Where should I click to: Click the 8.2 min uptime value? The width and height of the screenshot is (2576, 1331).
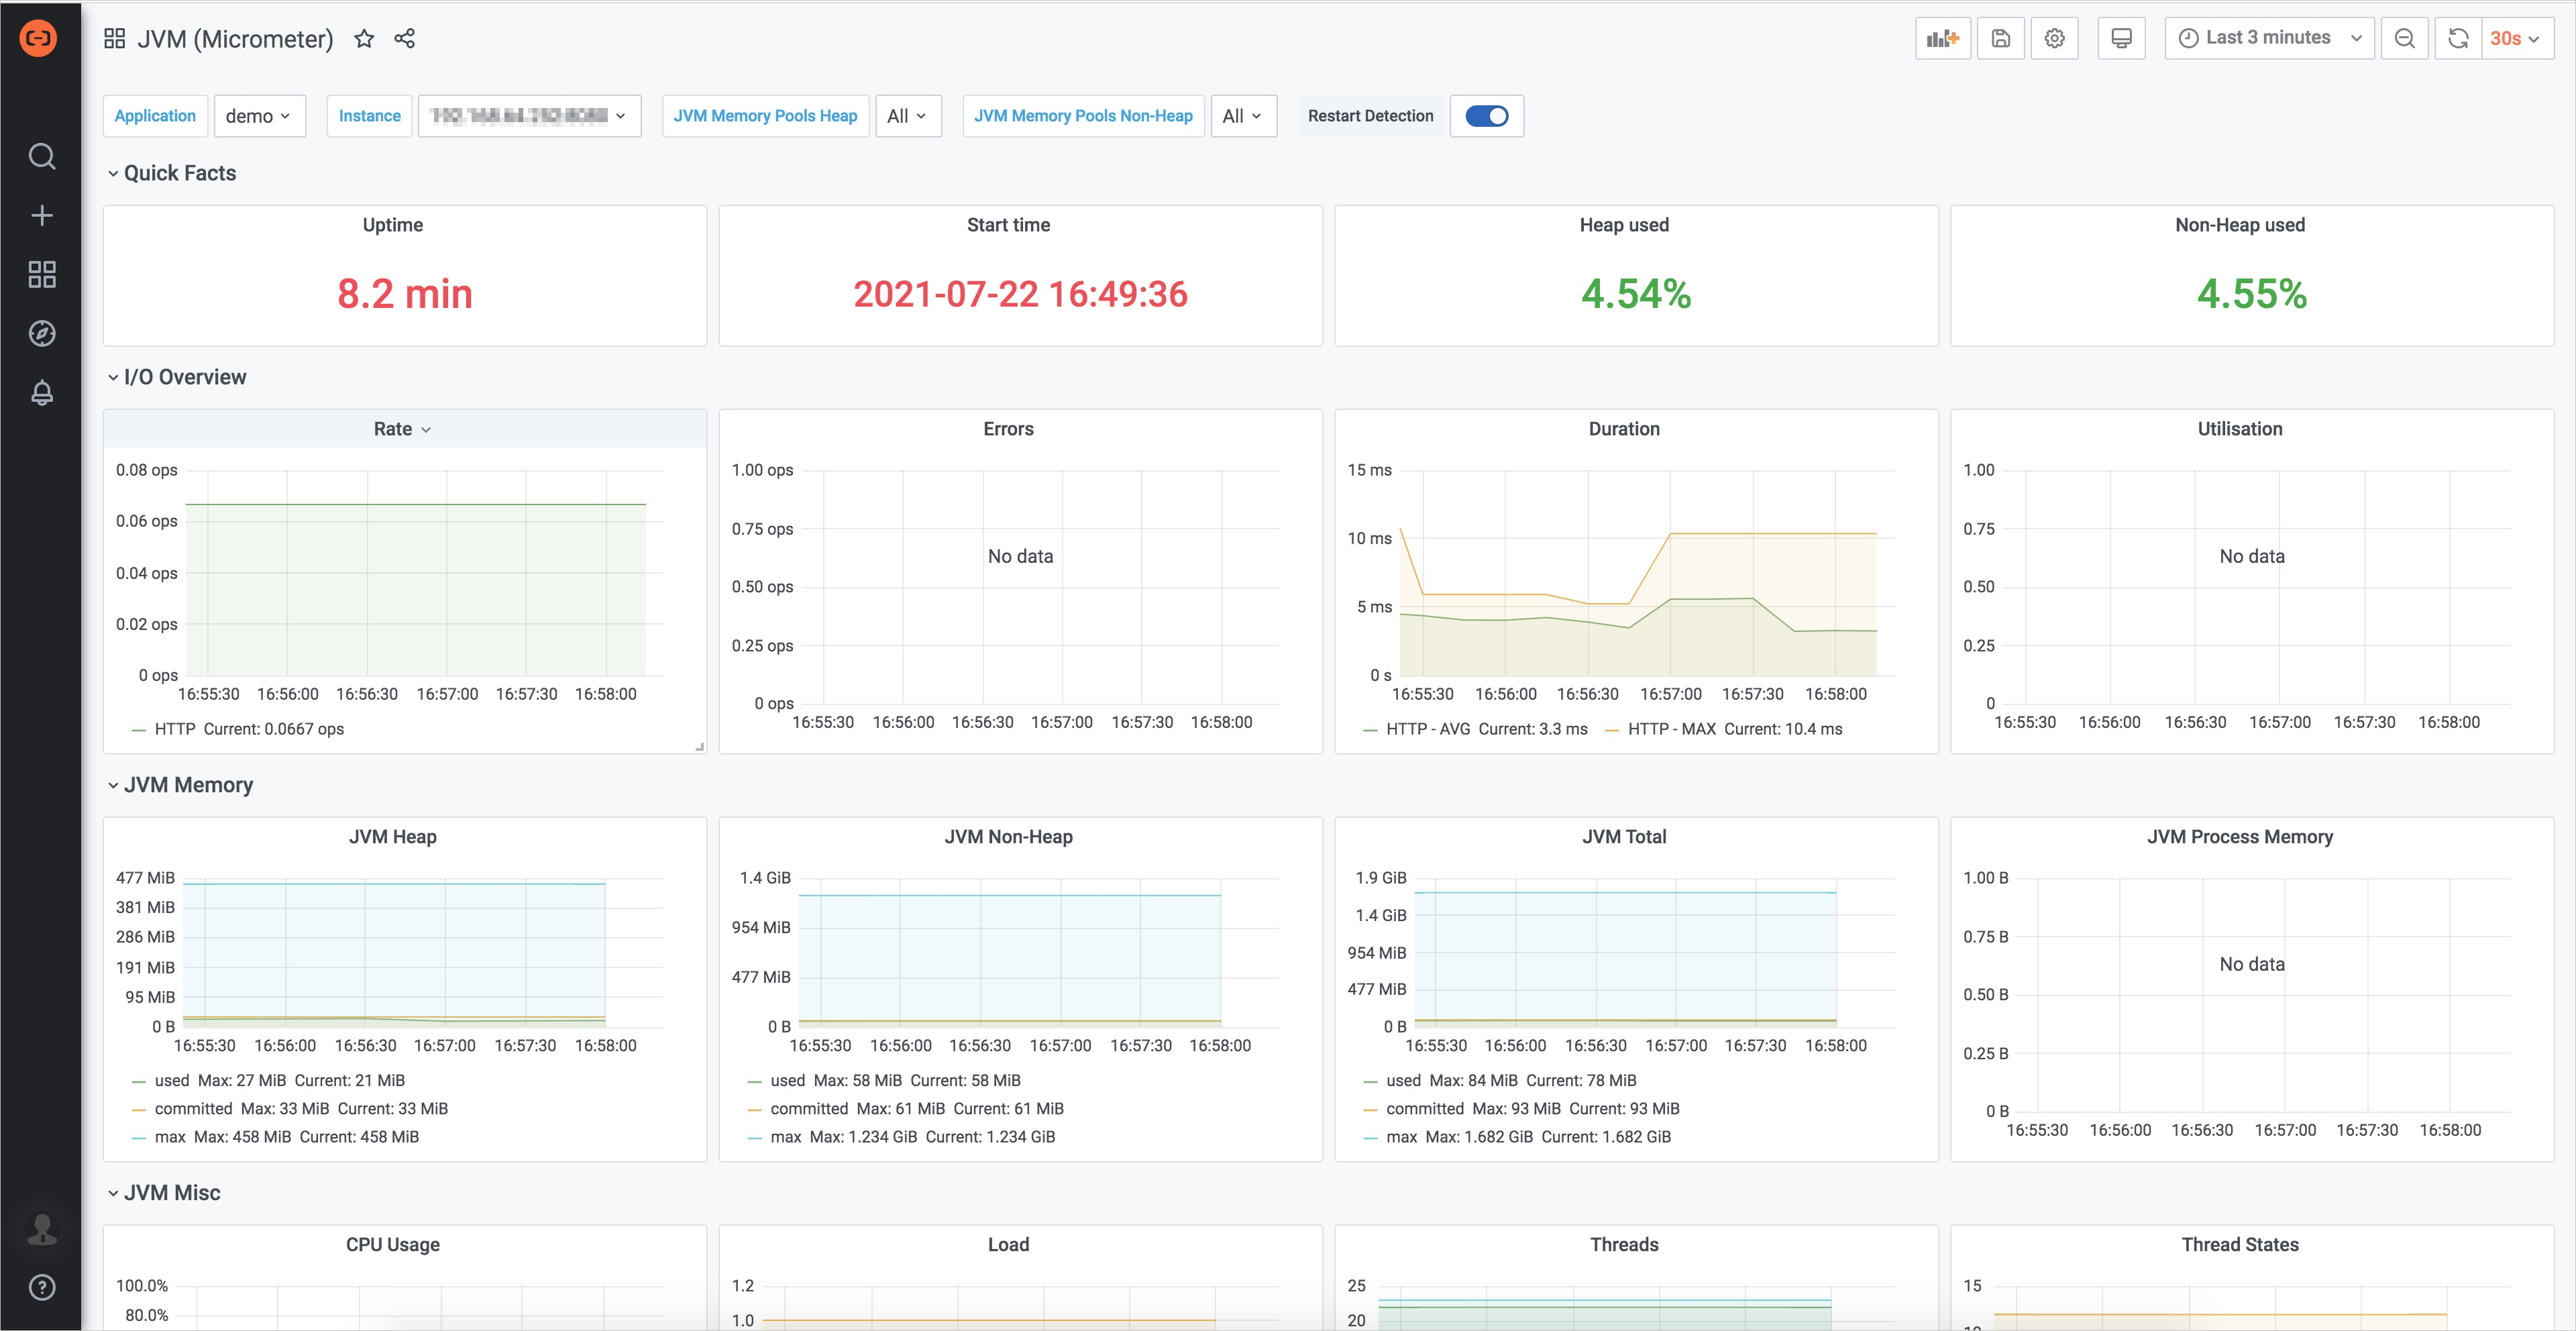(405, 293)
